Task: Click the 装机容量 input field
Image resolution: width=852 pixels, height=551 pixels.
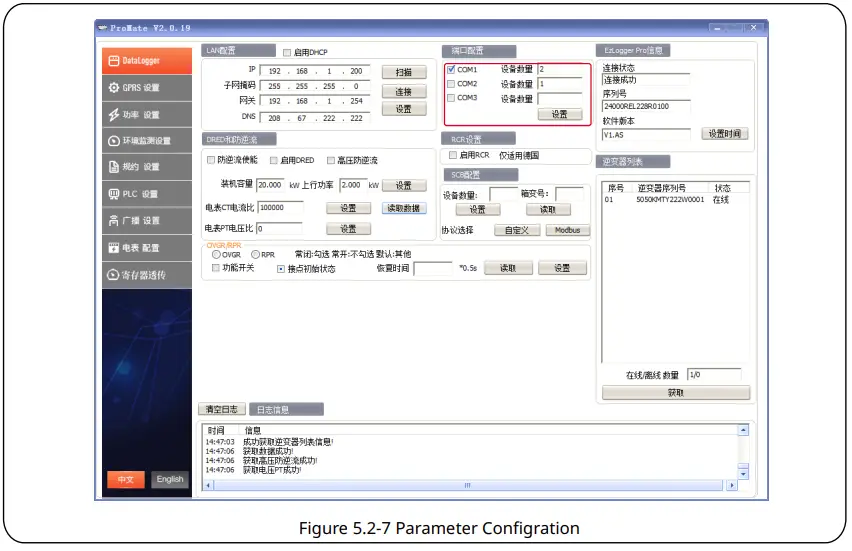Action: point(271,185)
